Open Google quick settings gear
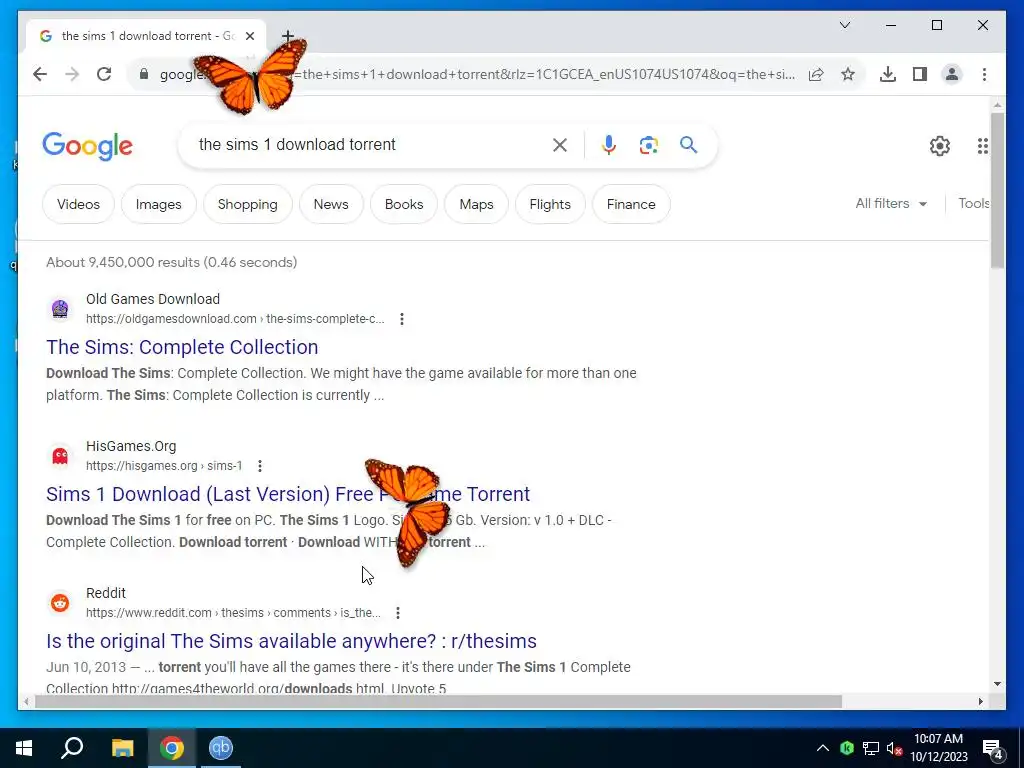 coord(939,146)
